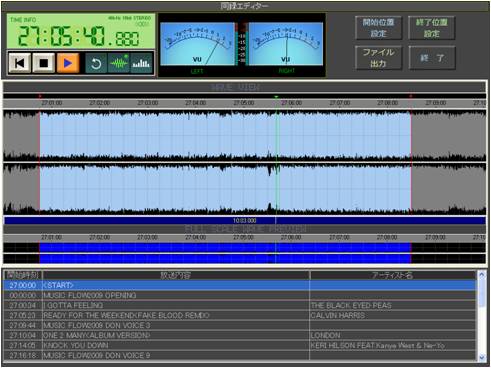Select the <START> row
Screen dimensions: 491x368
(x=240, y=285)
